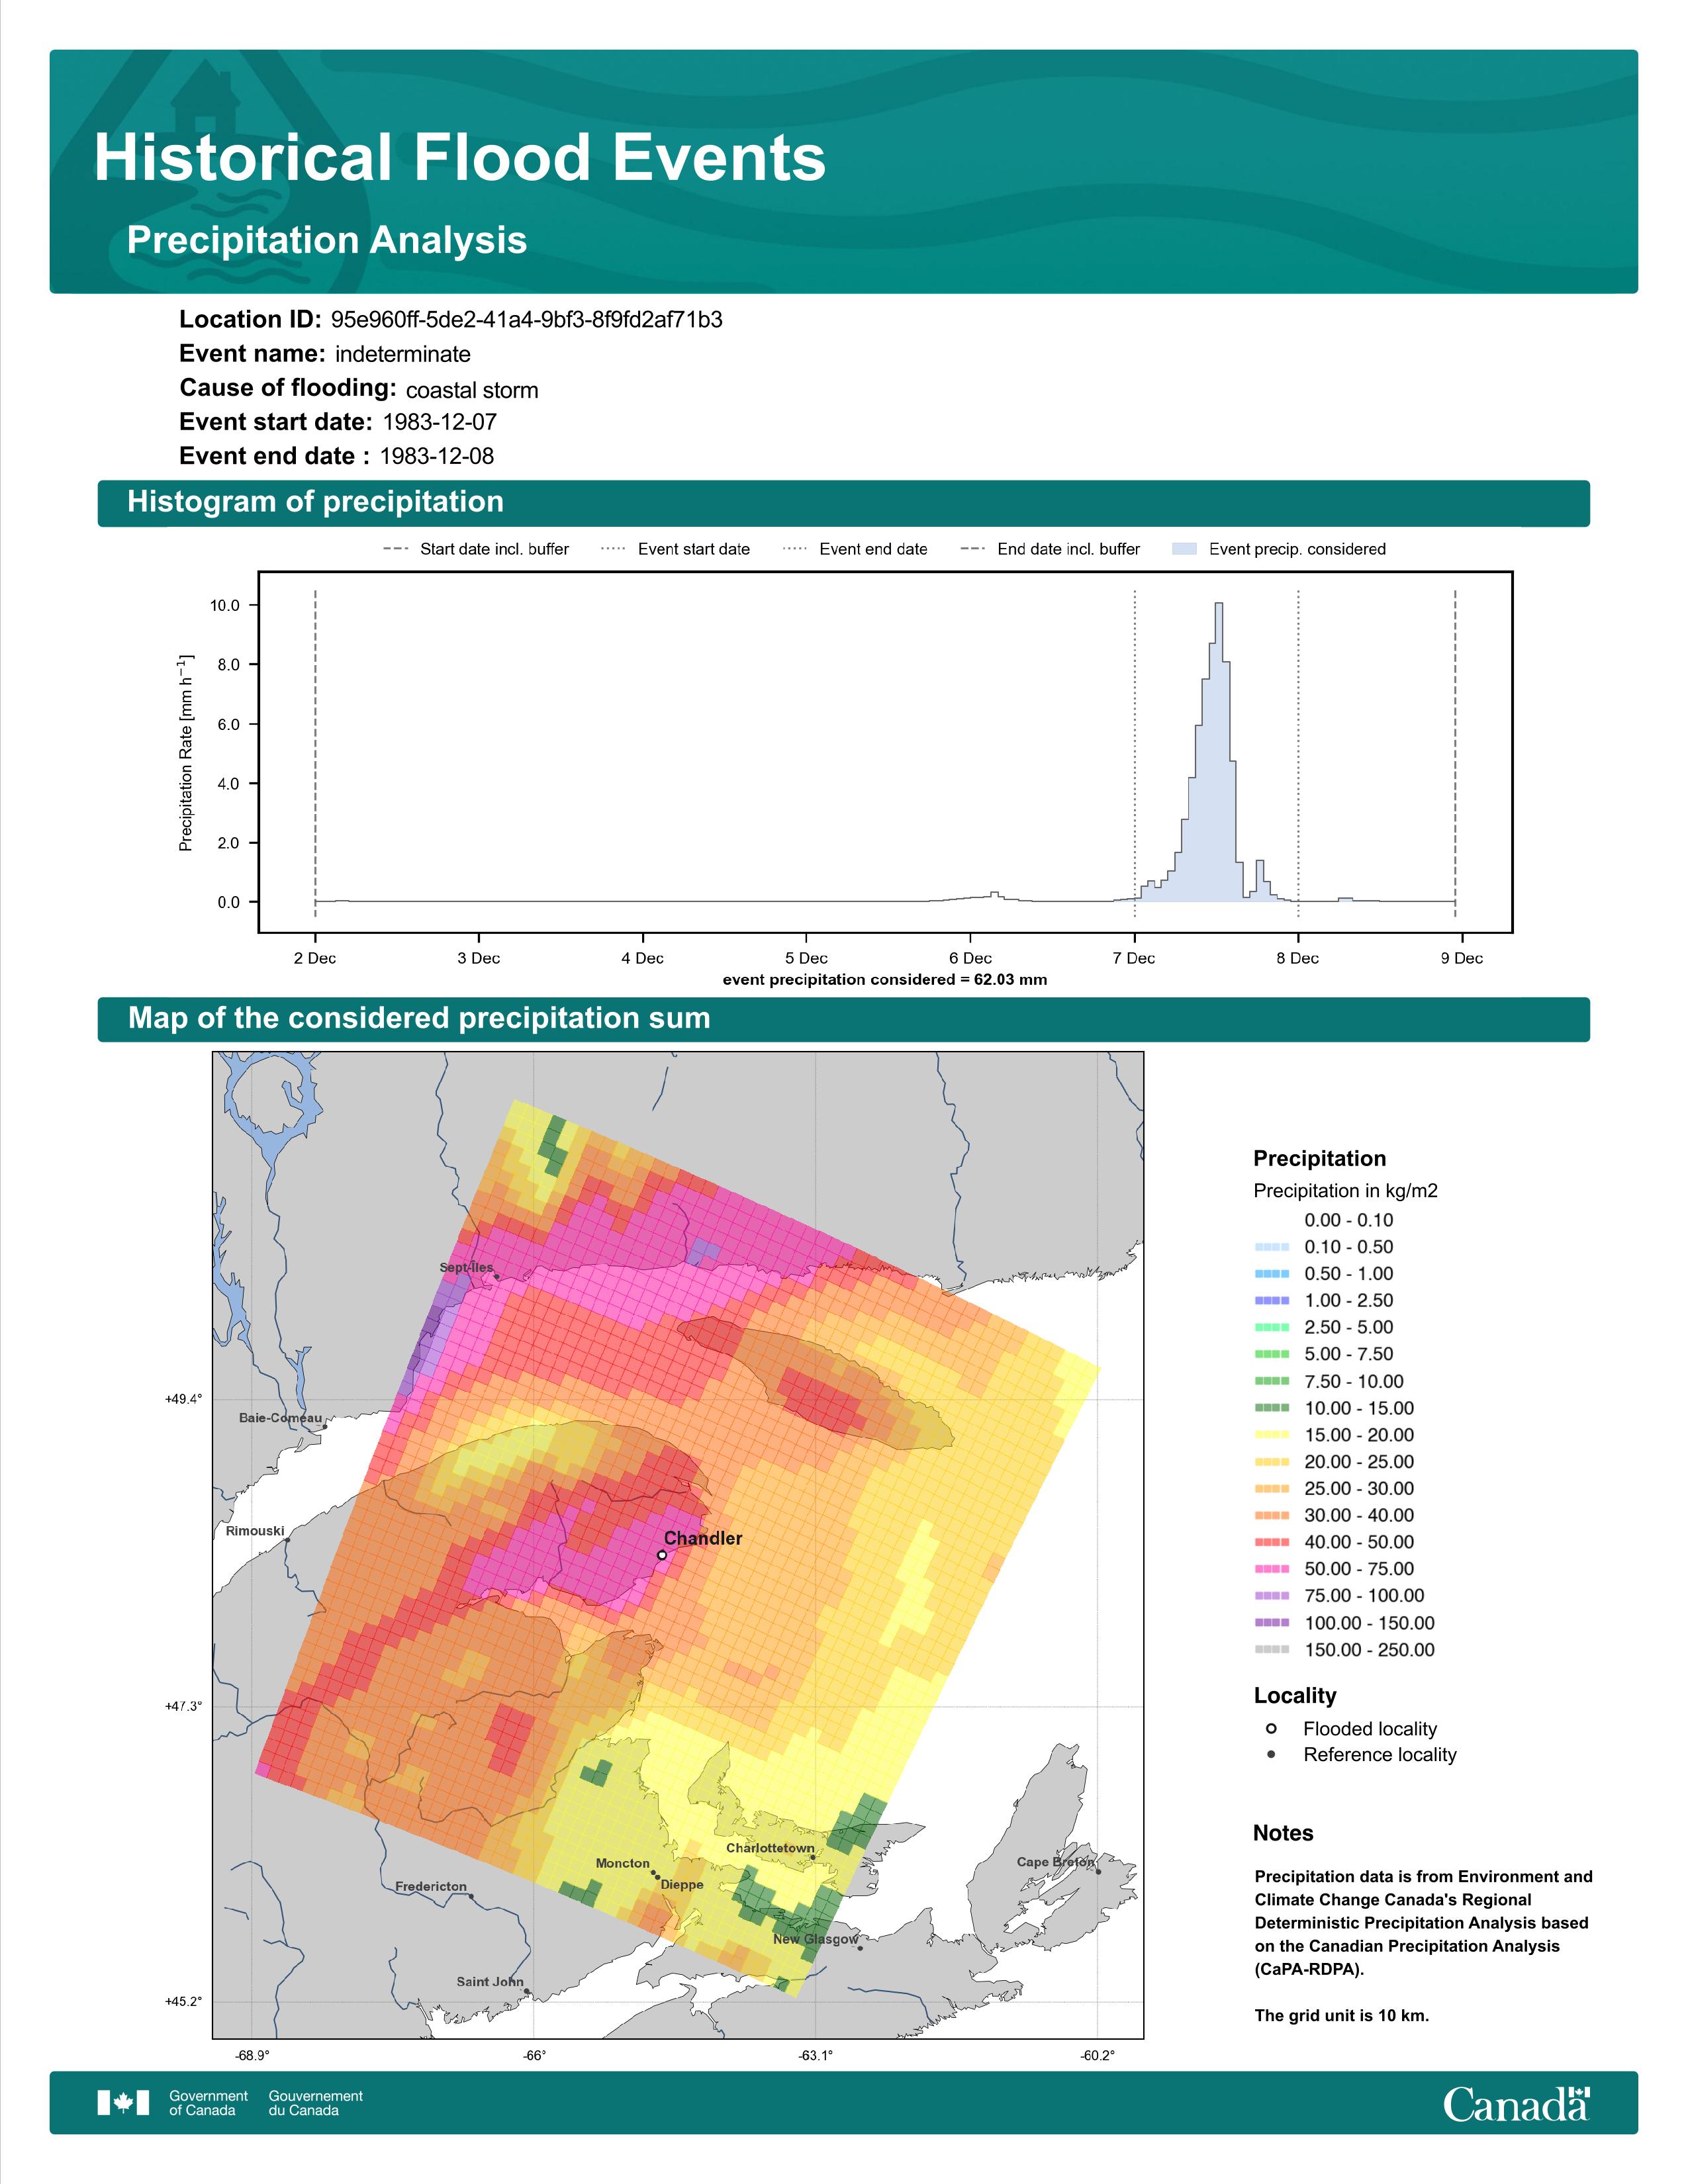This screenshot has height=2184, width=1688.
Task: Click the Precipitation in kg/m2 legend subtitle
Action: [1345, 1191]
